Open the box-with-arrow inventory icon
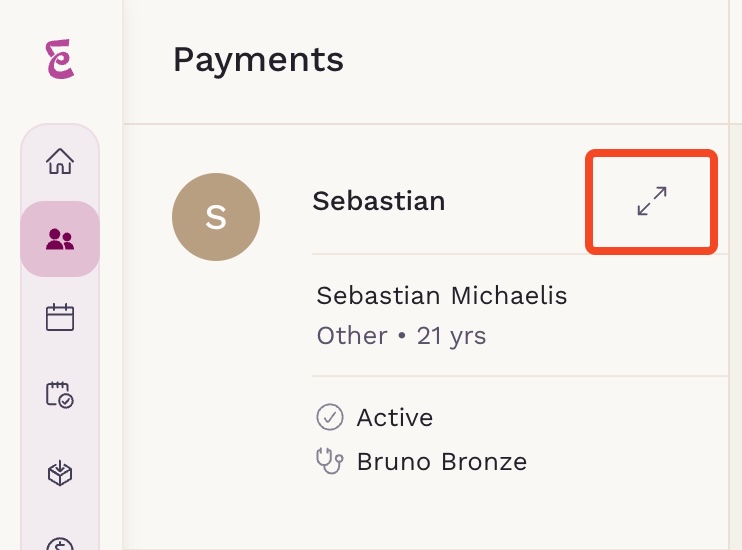Viewport: 742px width, 550px height. click(x=60, y=473)
